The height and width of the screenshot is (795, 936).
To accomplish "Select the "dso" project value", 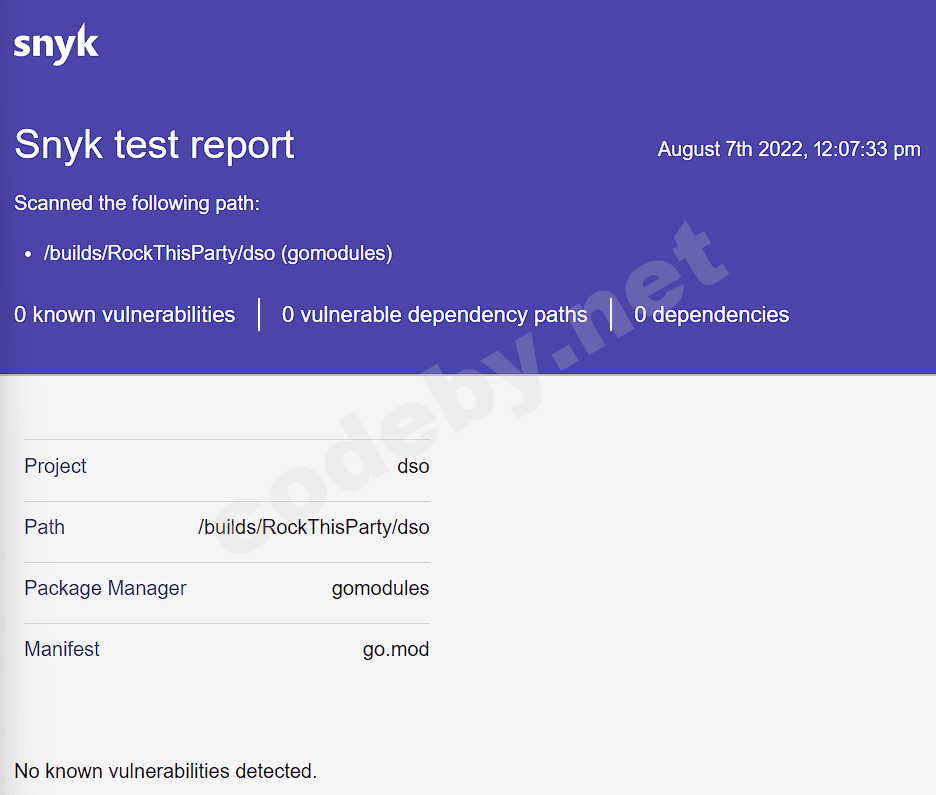I will [413, 466].
